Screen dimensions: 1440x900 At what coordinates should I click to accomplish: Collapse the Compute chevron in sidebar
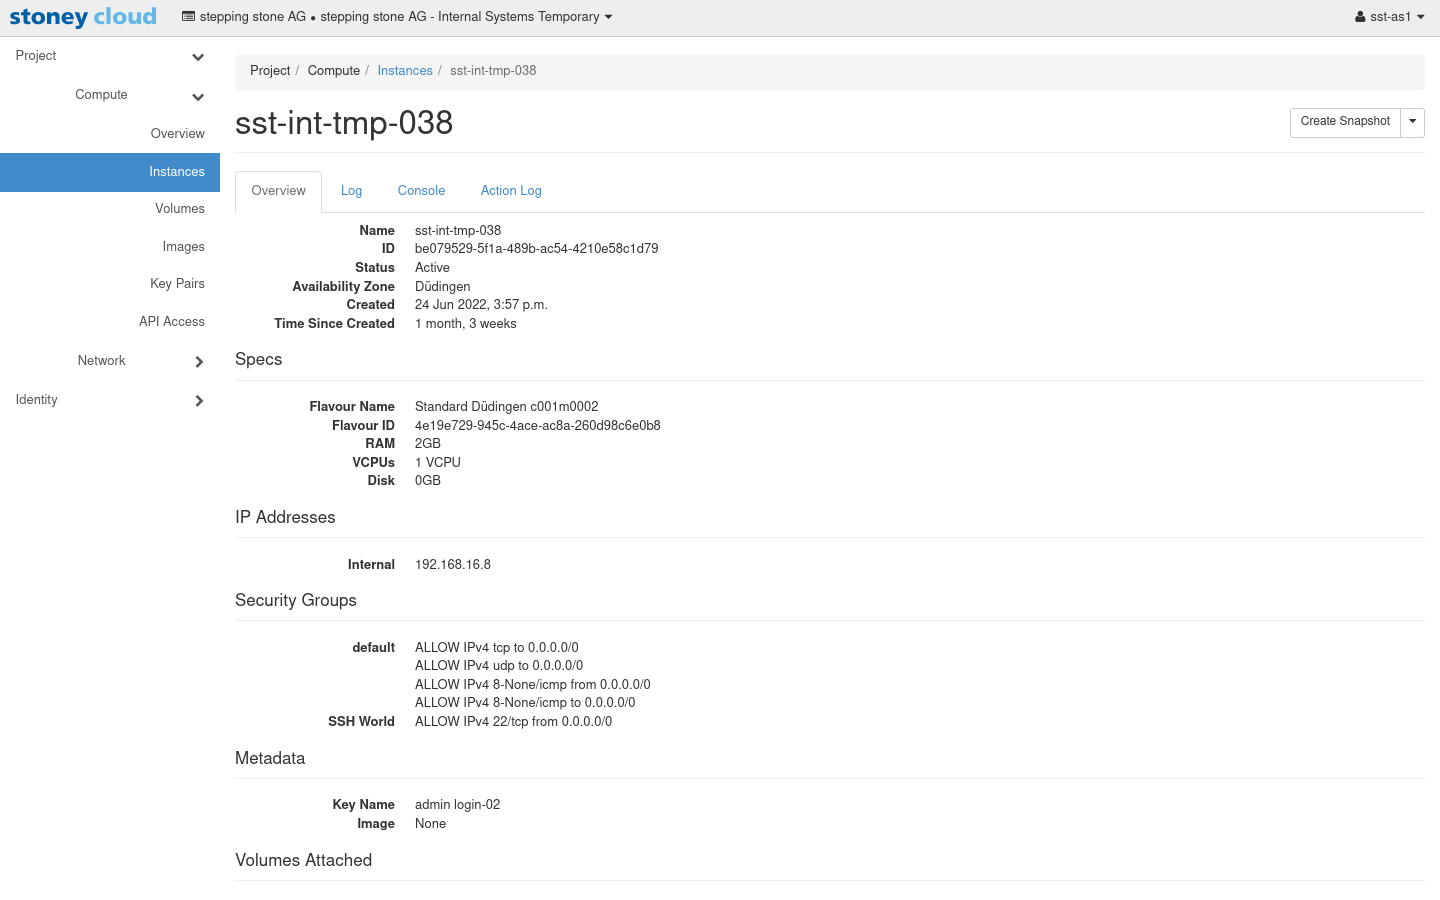point(197,97)
